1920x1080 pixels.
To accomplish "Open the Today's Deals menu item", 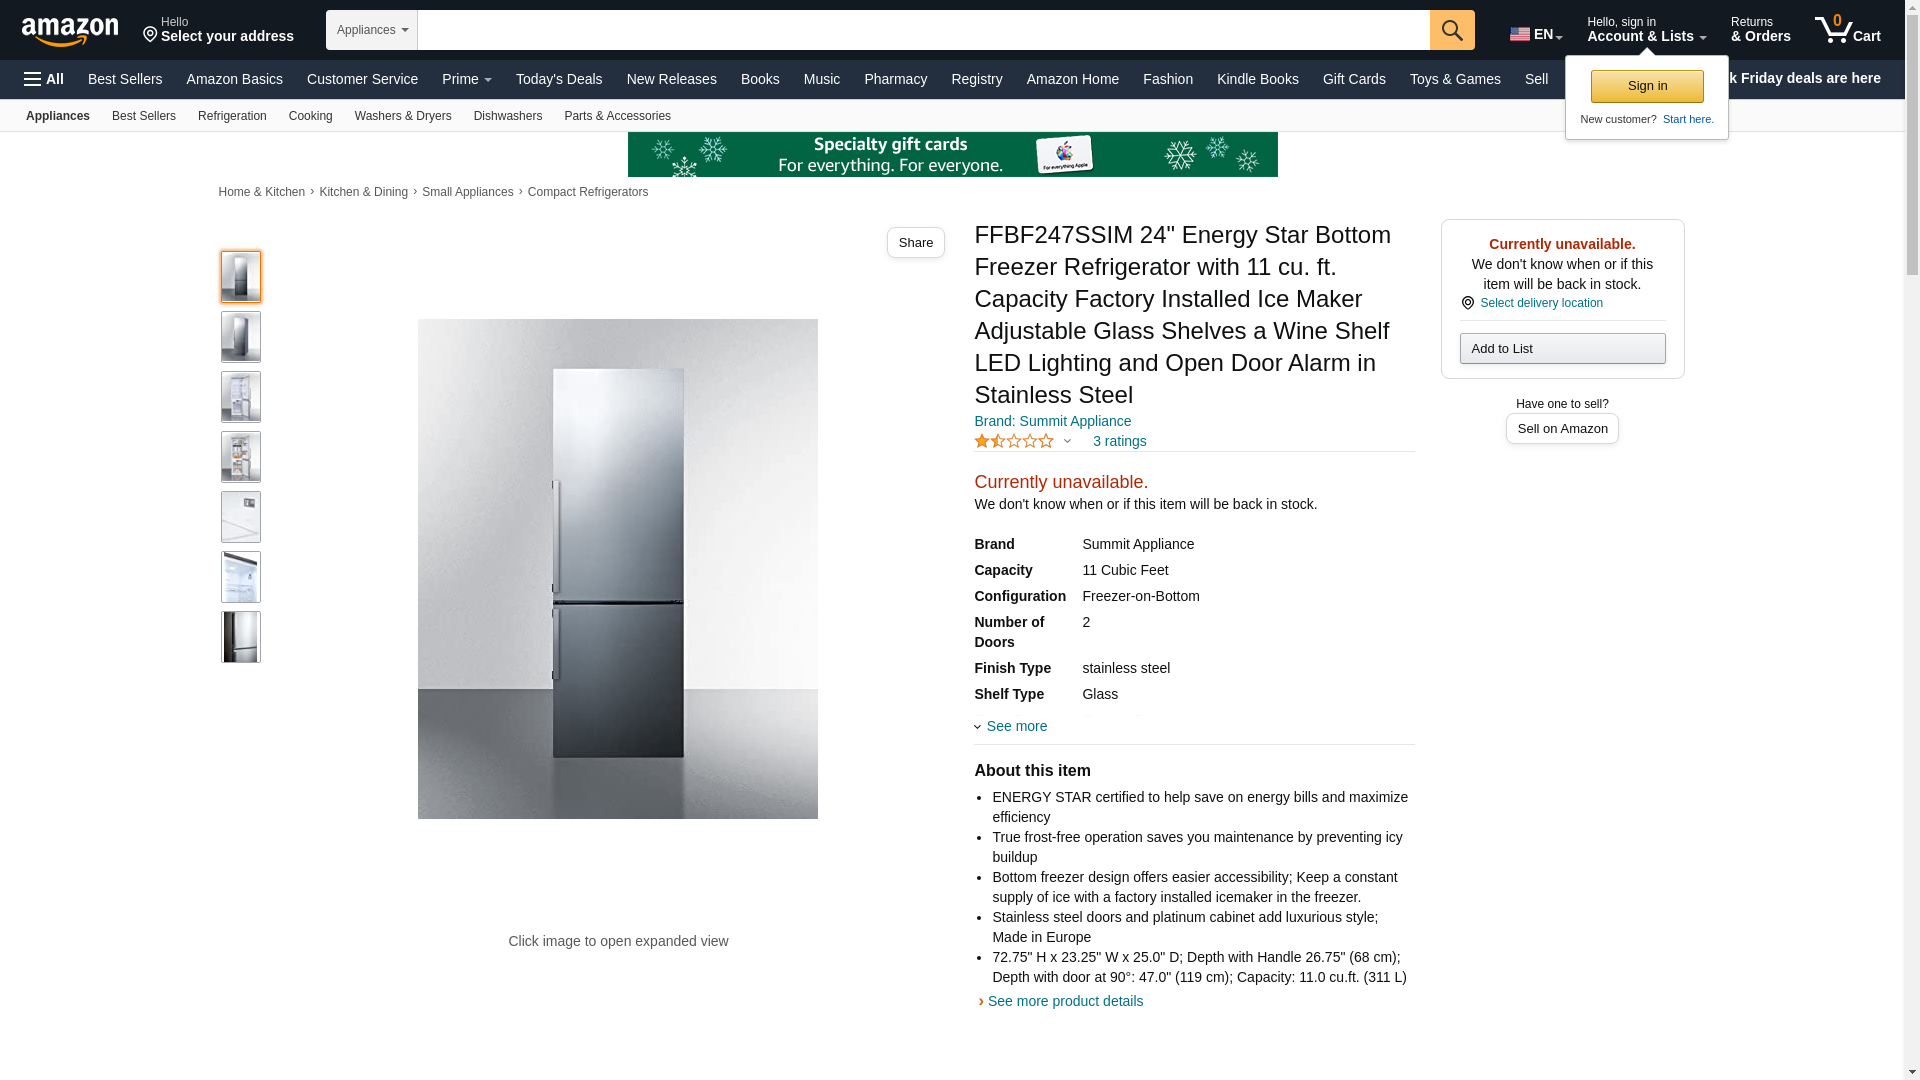I will pos(559,79).
